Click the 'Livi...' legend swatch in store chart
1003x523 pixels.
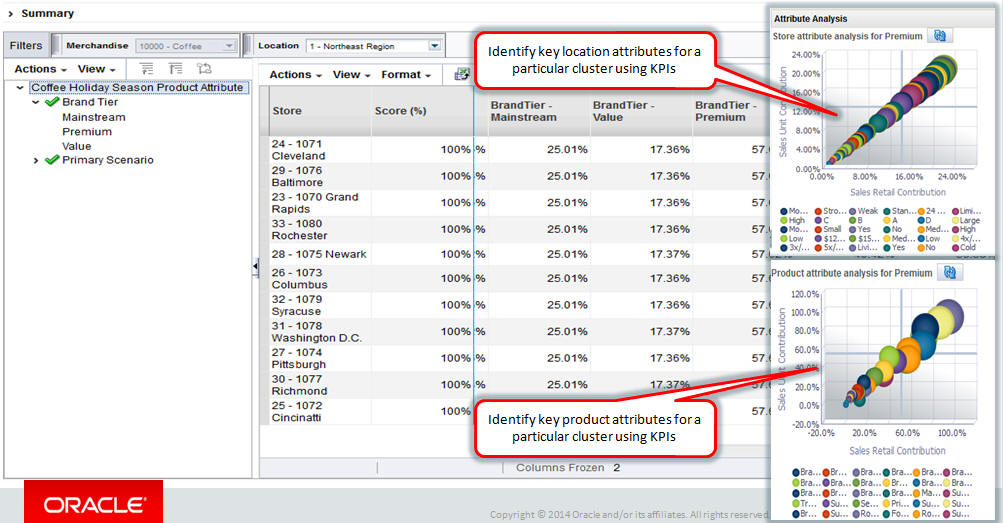point(853,247)
